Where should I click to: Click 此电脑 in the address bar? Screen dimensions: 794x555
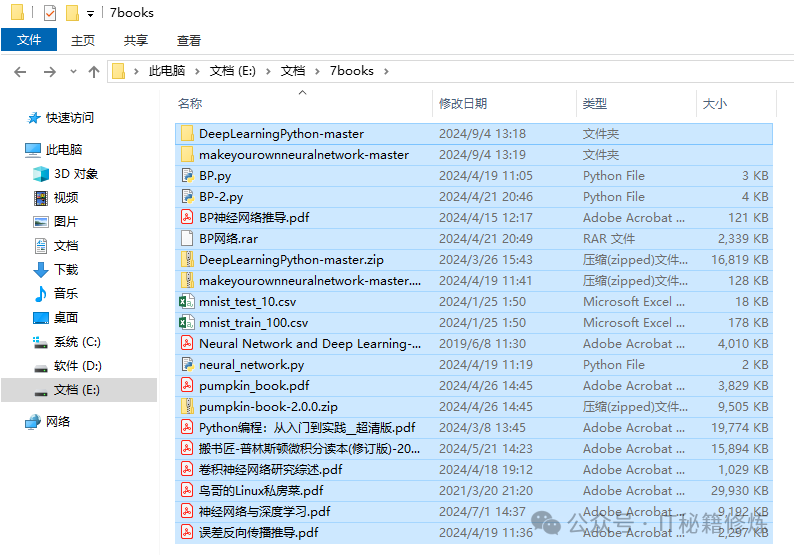(x=166, y=71)
